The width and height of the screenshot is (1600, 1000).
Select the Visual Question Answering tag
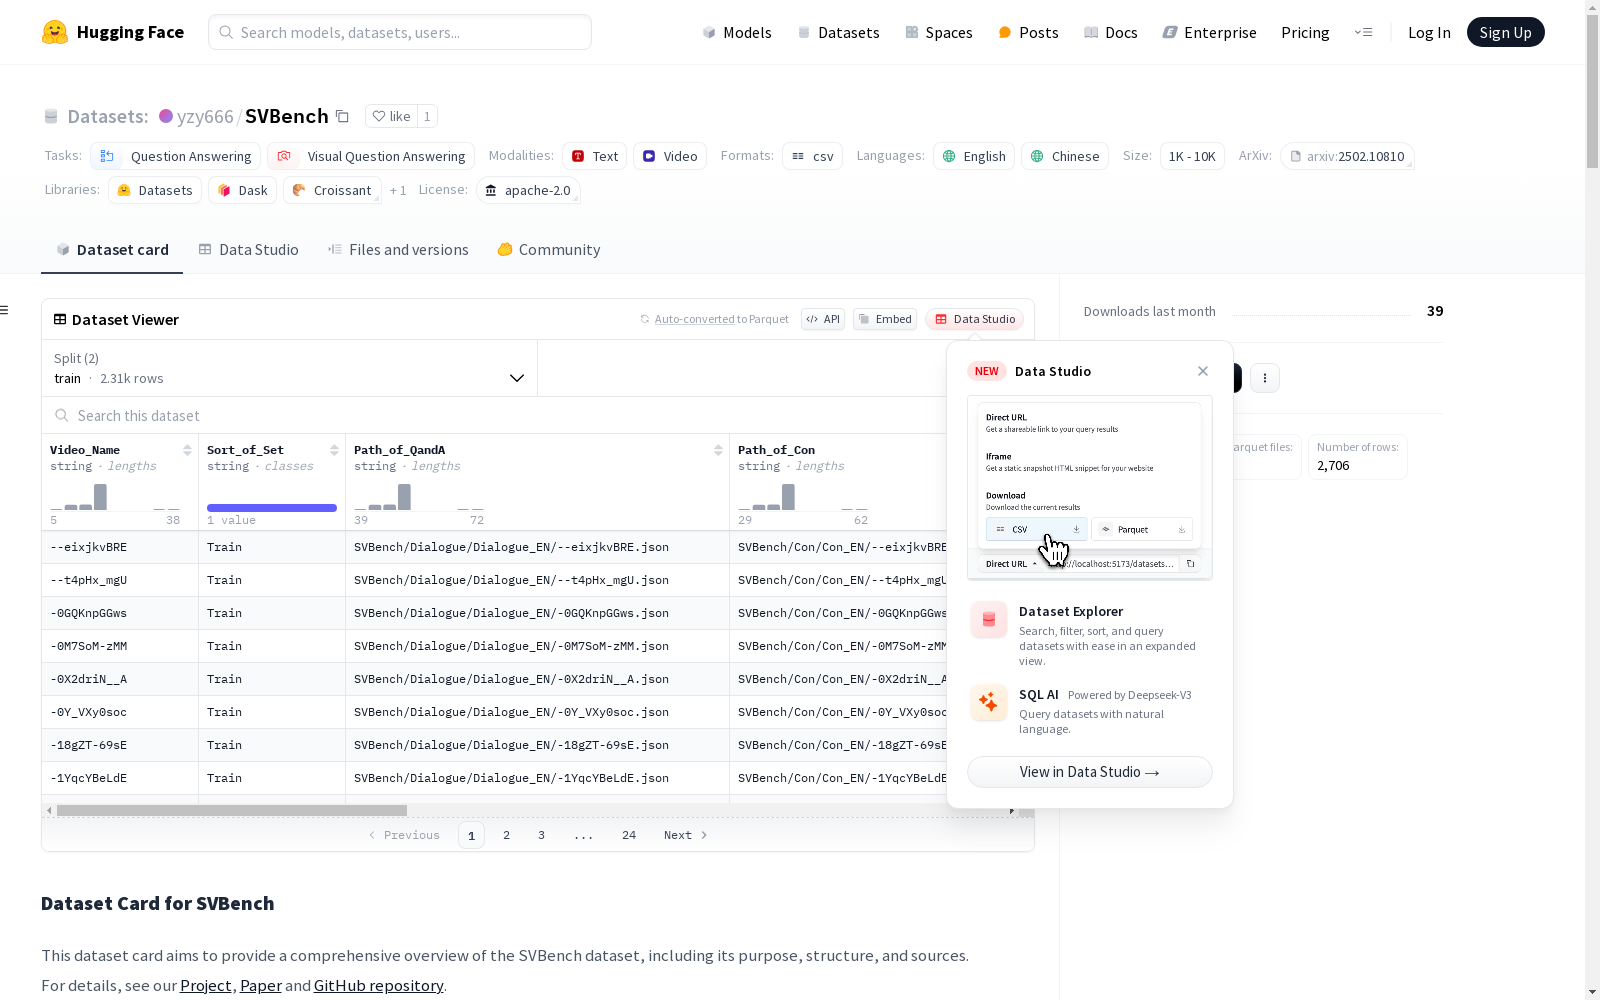pos(371,156)
